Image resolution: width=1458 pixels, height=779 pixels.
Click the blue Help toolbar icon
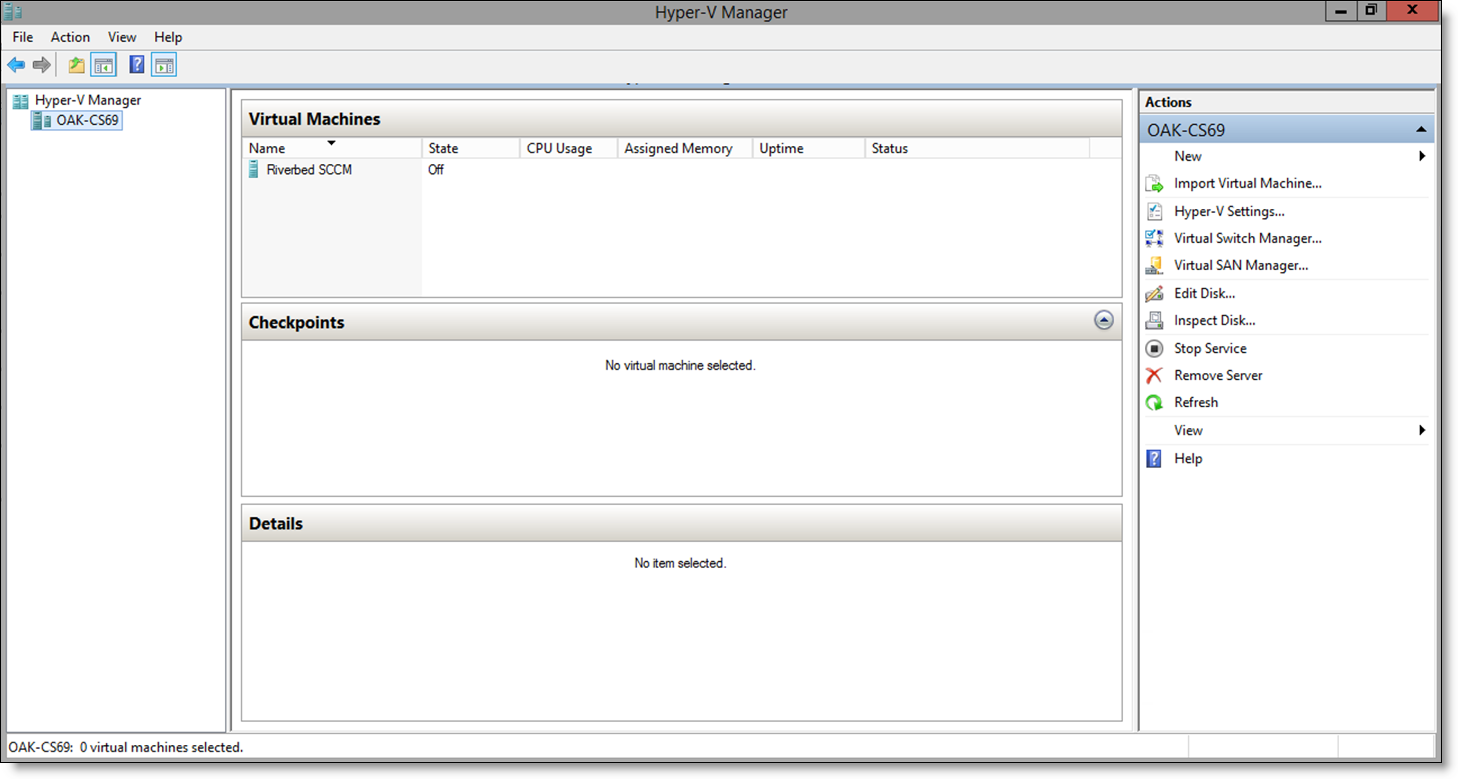[x=137, y=65]
